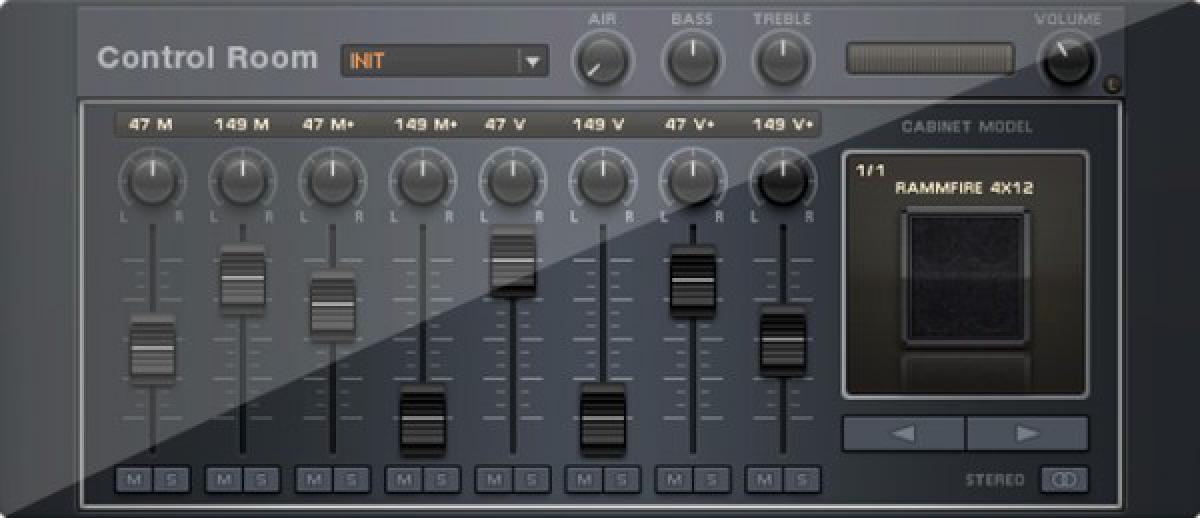Click the 149 M+ channel fader
Viewport: 1200px width, 518px height.
423,418
